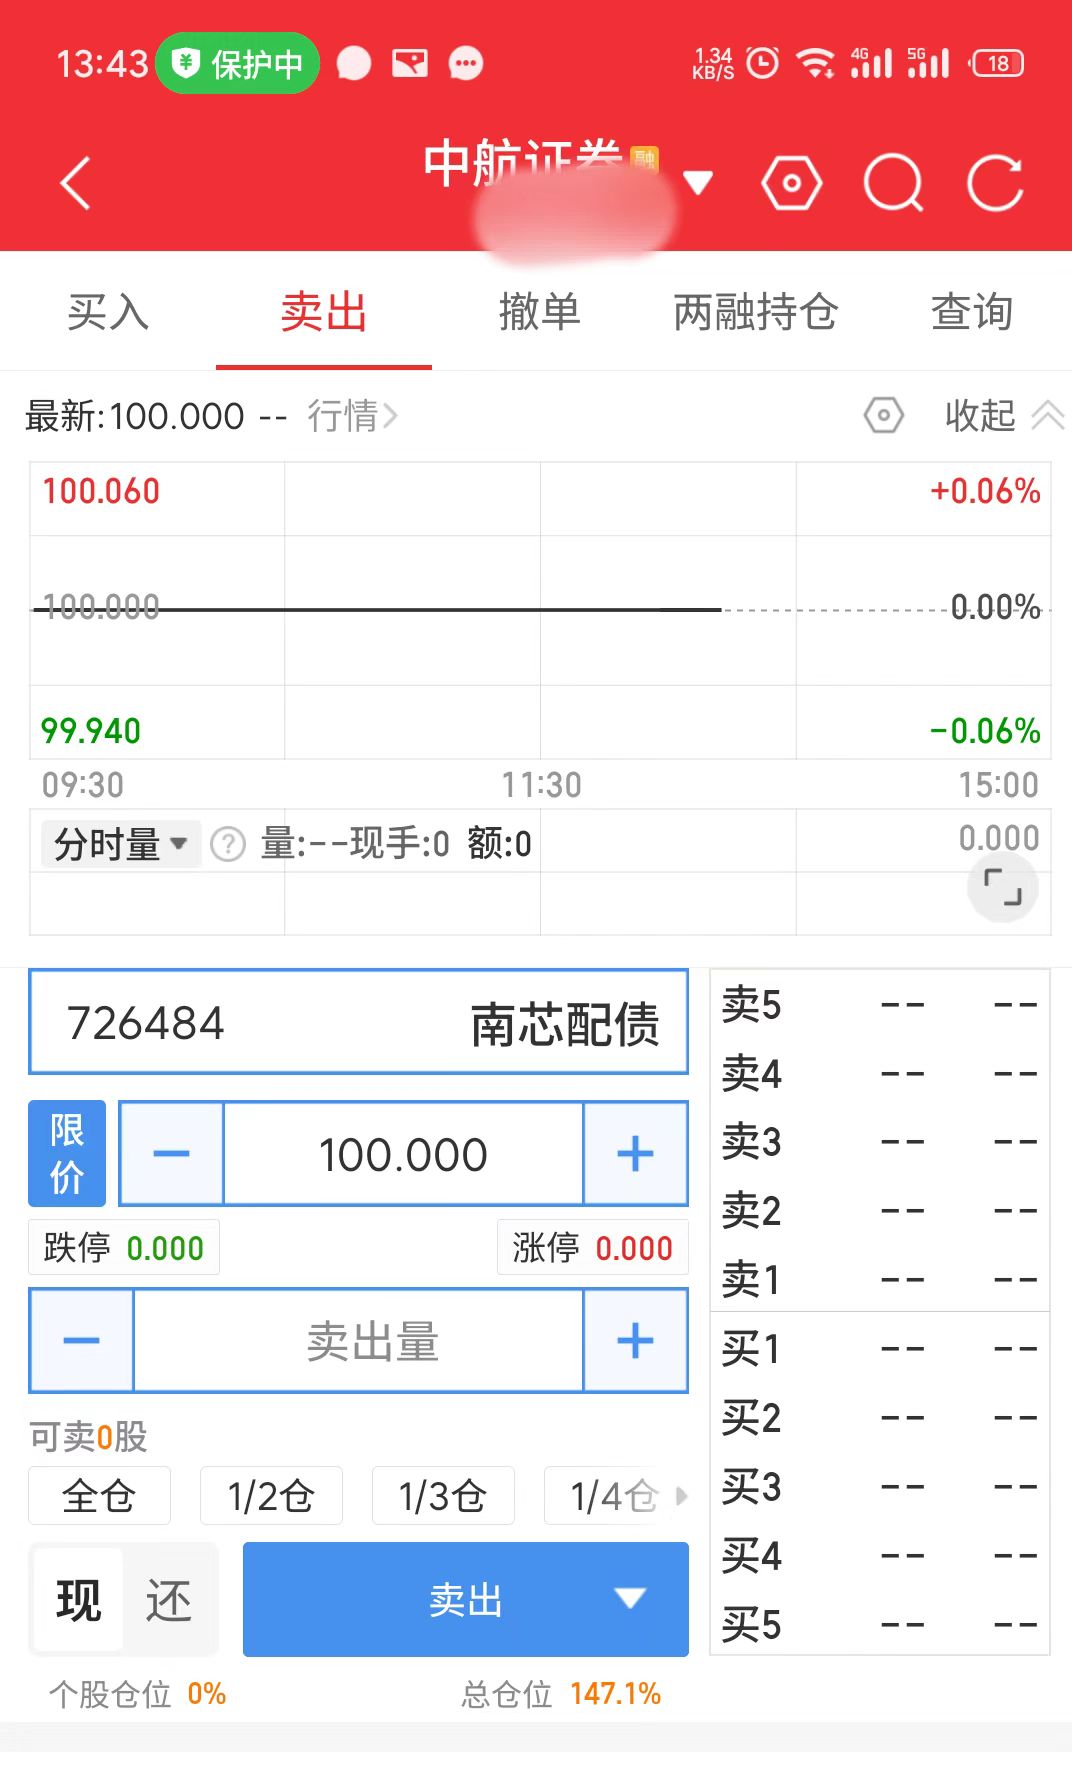Image resolution: width=1072 pixels, height=1765 pixels.
Task: Tap the 总仓位 147.1% value
Action: 616,1693
